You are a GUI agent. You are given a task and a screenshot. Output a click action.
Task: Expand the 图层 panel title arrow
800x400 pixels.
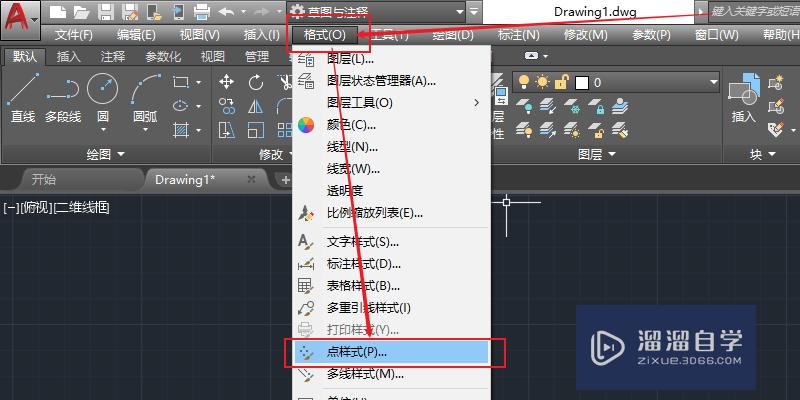[x=612, y=154]
